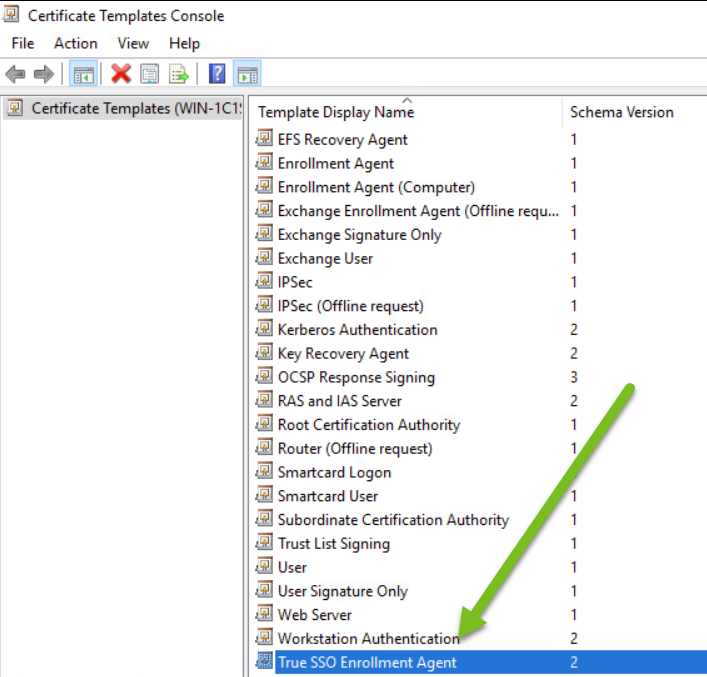The image size is (707, 677).
Task: Select the Smartcard User template
Action: pos(328,496)
